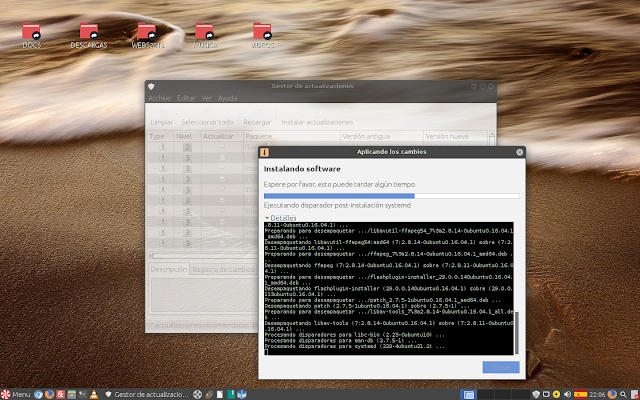Open the Ver menu
This screenshot has height=400, width=640.
[x=207, y=98]
